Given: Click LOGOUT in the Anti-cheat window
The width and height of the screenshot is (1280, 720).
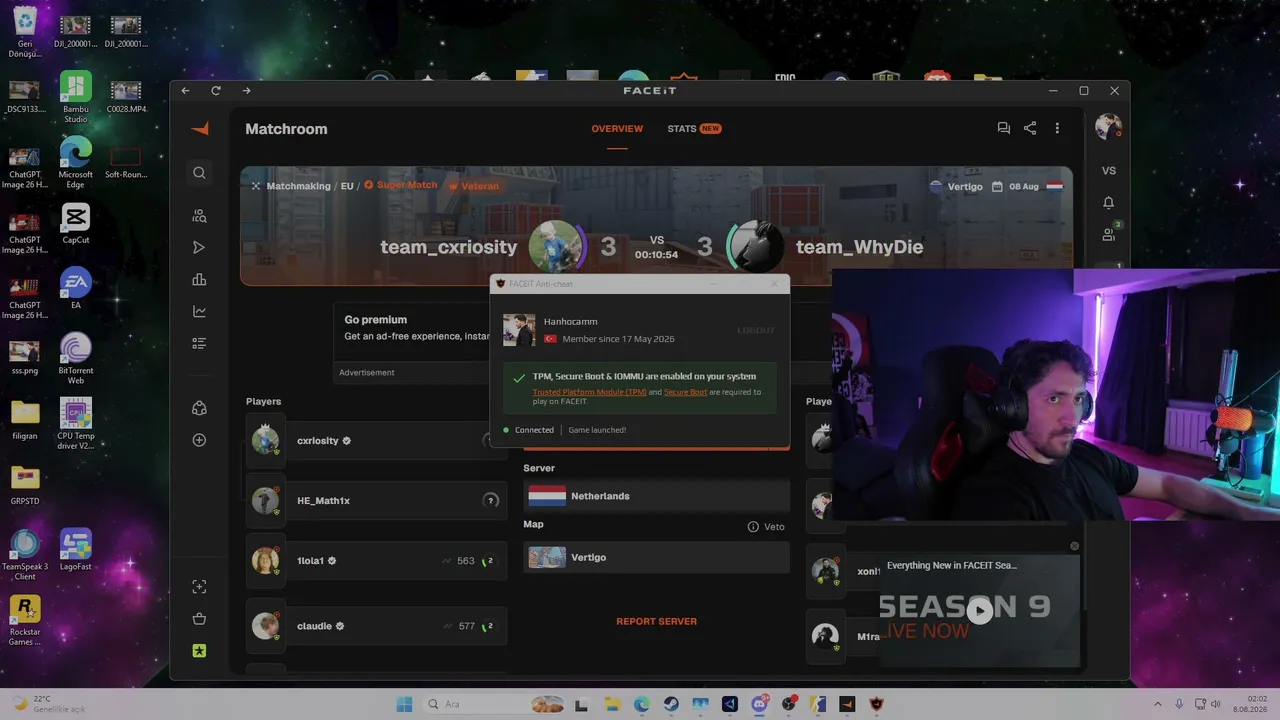Looking at the screenshot, I should 756,330.
